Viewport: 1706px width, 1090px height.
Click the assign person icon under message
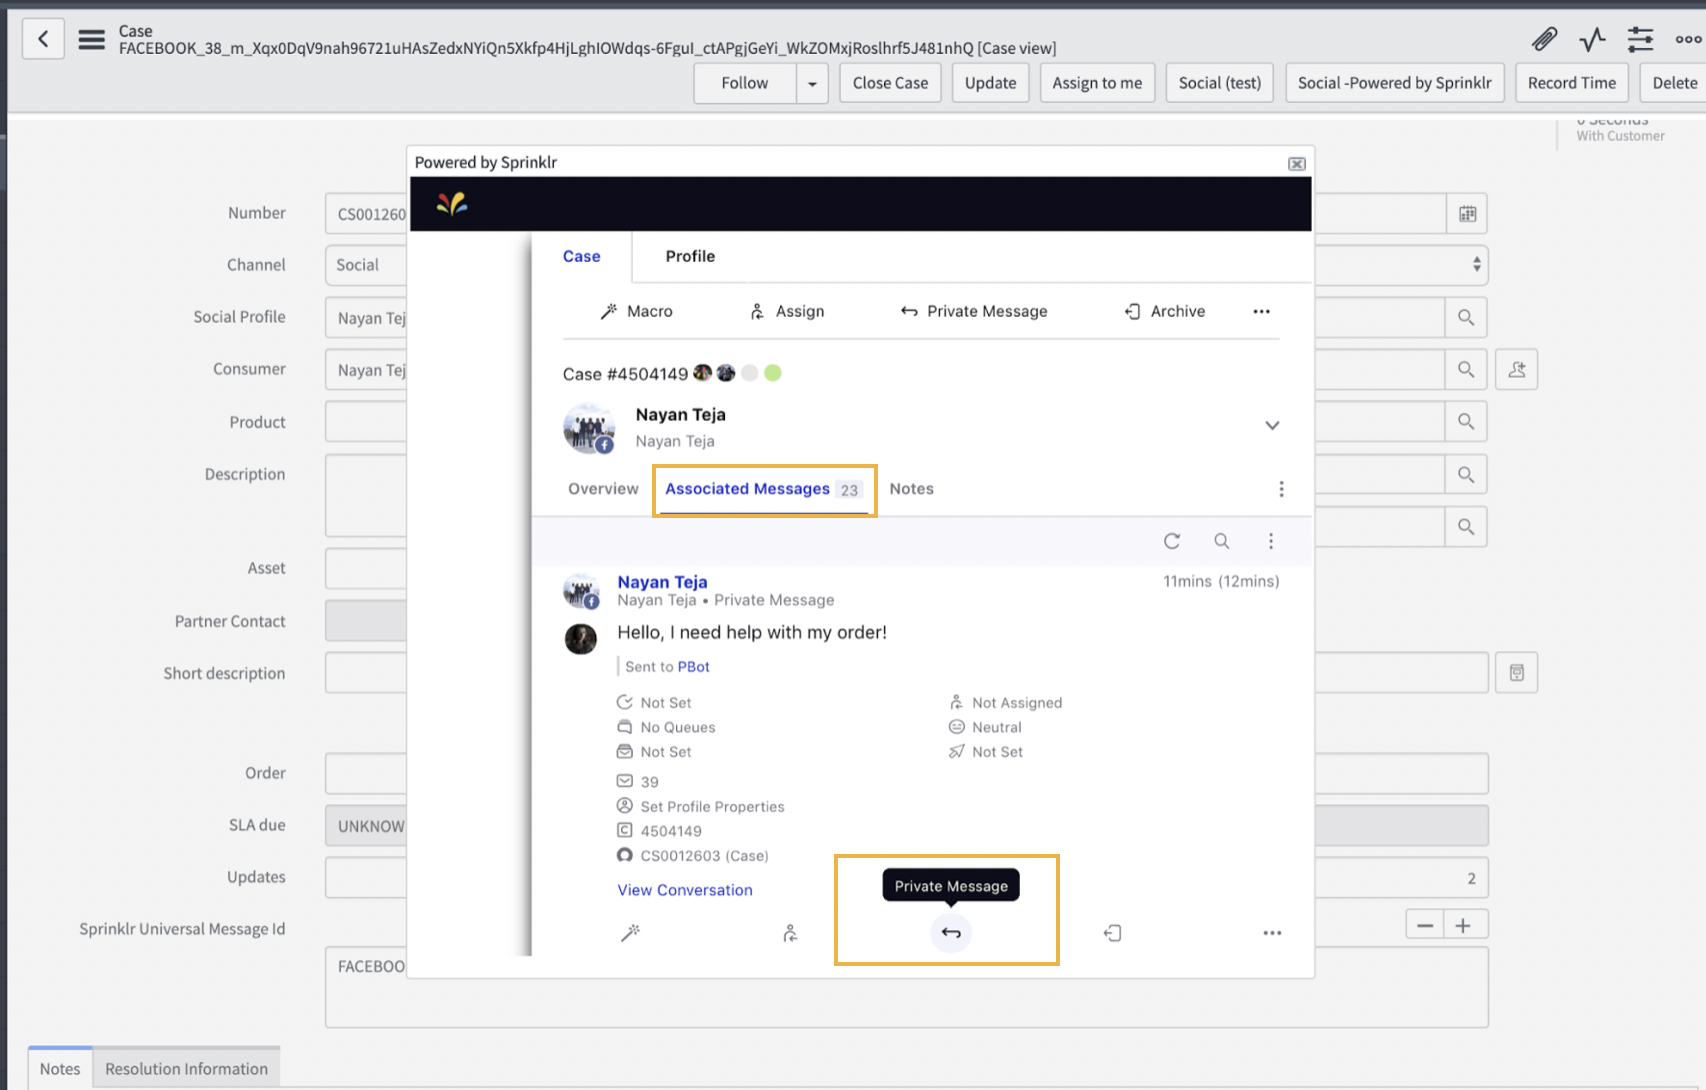click(x=790, y=933)
